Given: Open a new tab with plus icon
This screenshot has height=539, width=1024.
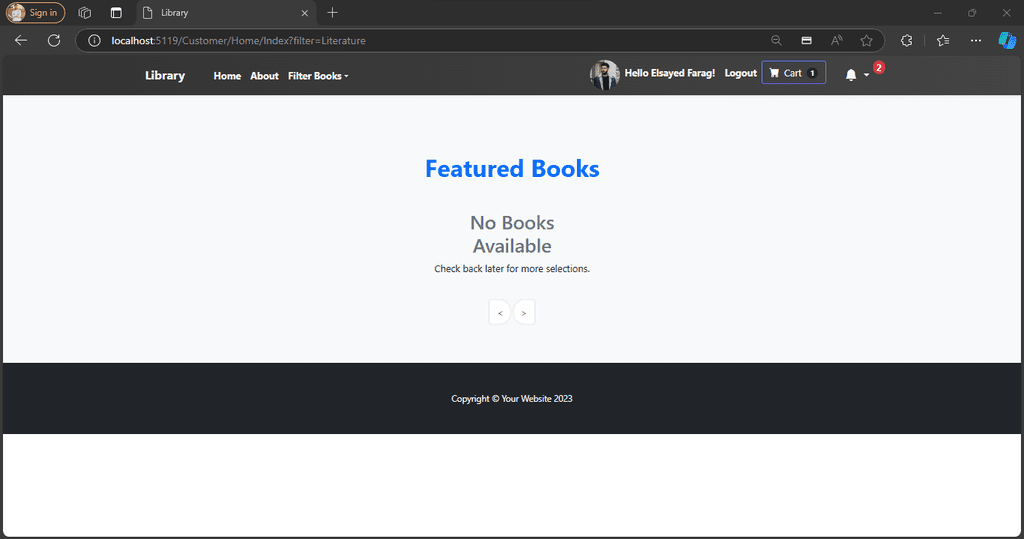Looking at the screenshot, I should coord(332,12).
